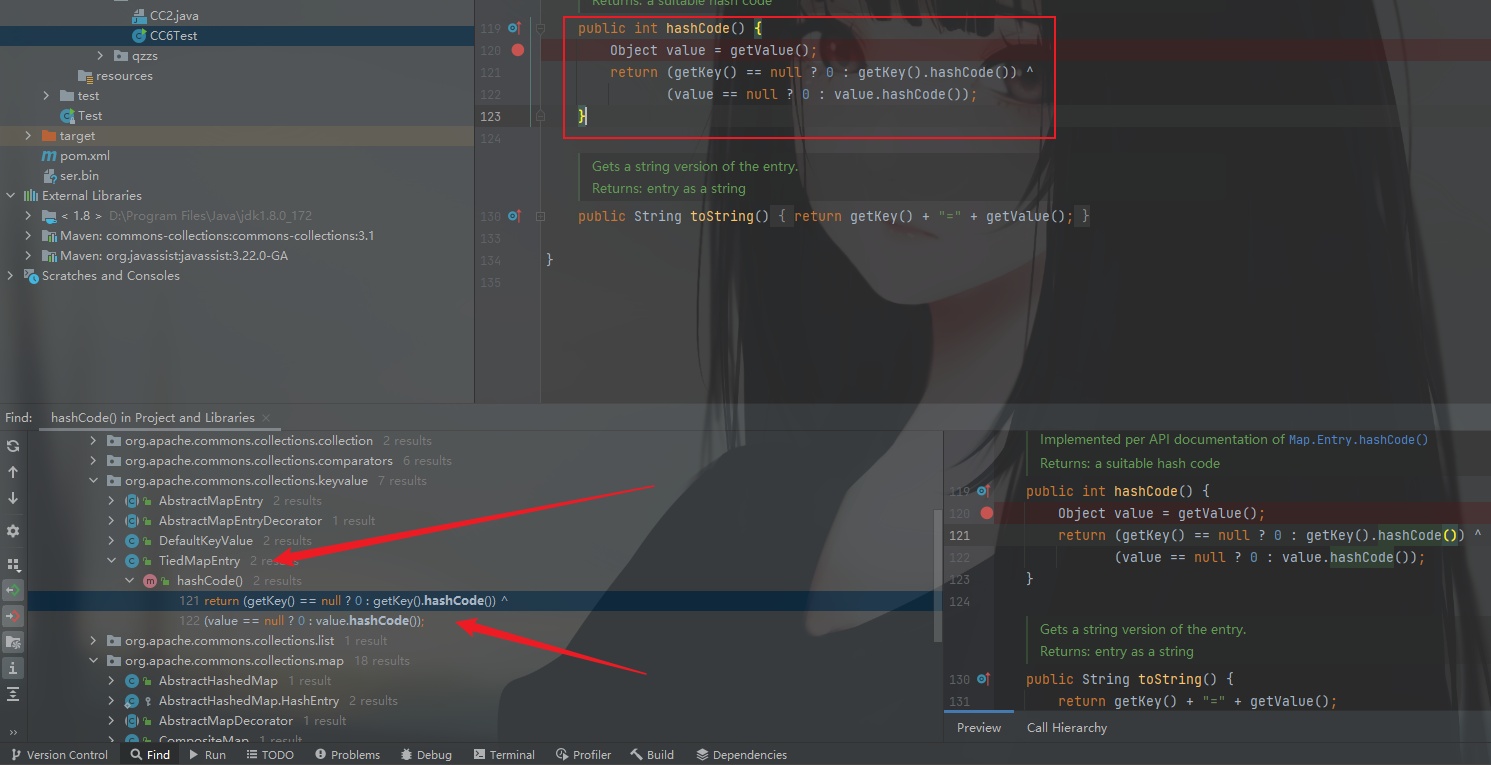Open the Problems tool window
The width and height of the screenshot is (1491, 765).
(347, 755)
